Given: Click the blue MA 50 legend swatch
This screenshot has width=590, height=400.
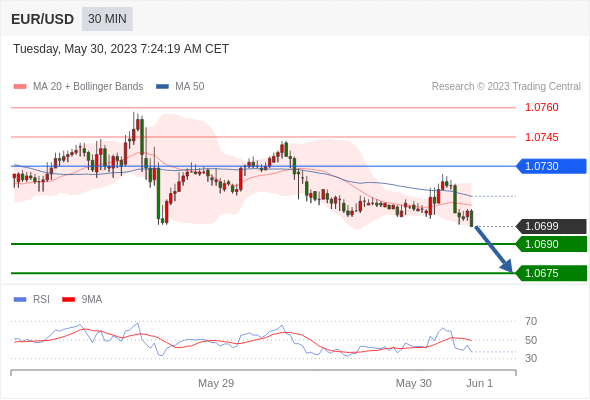Looking at the screenshot, I should pos(162,87).
